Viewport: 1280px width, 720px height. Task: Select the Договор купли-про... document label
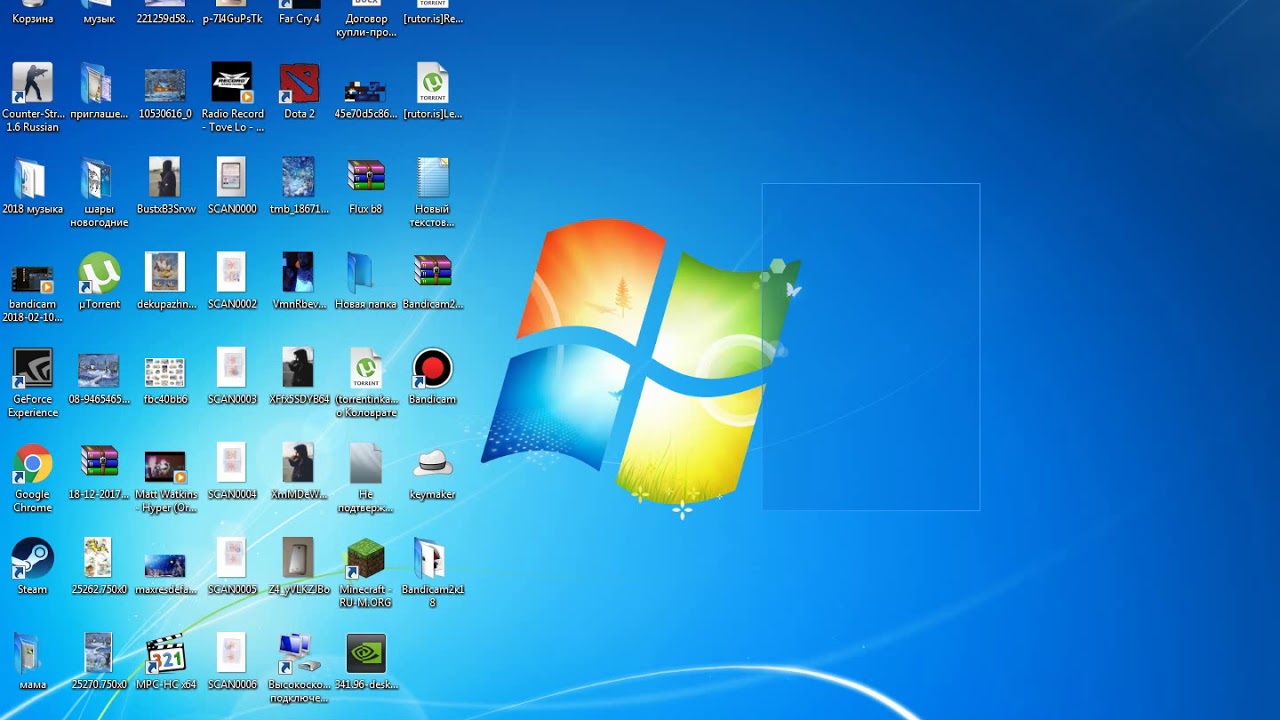tap(366, 26)
